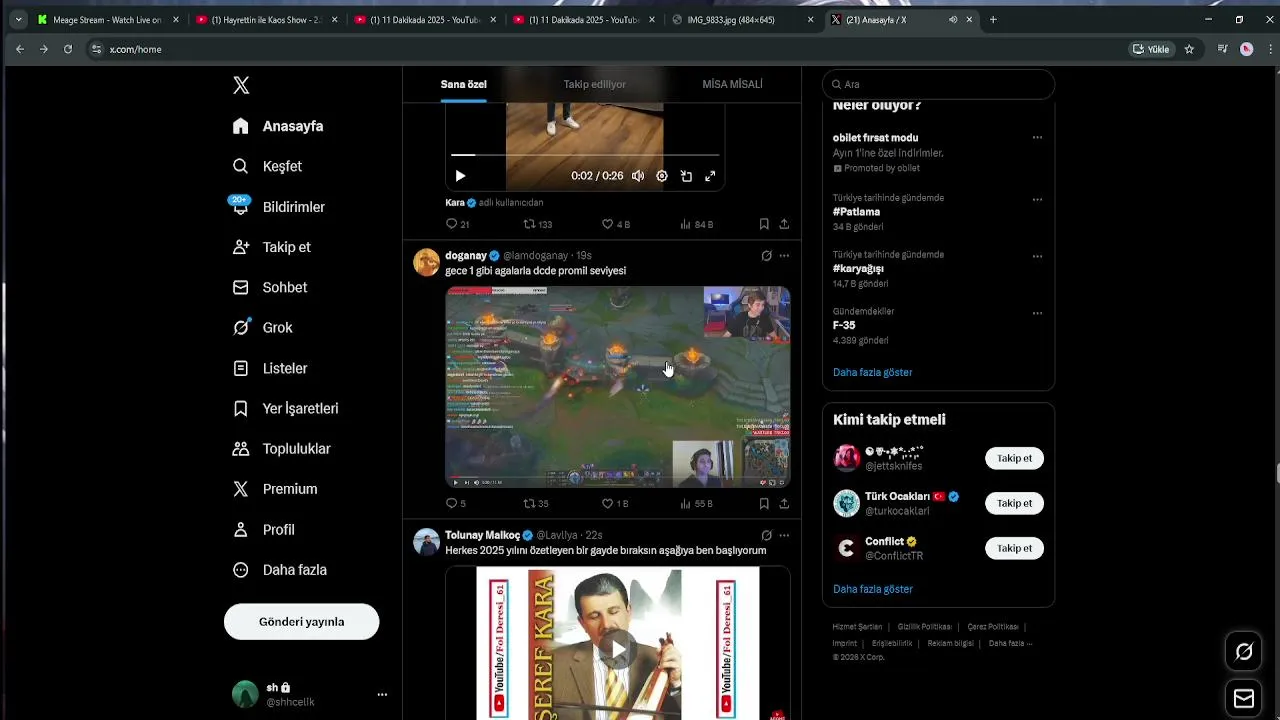The image size is (1280, 720).
Task: Open options for obilet fırsat modu trend
Action: pos(1037,138)
